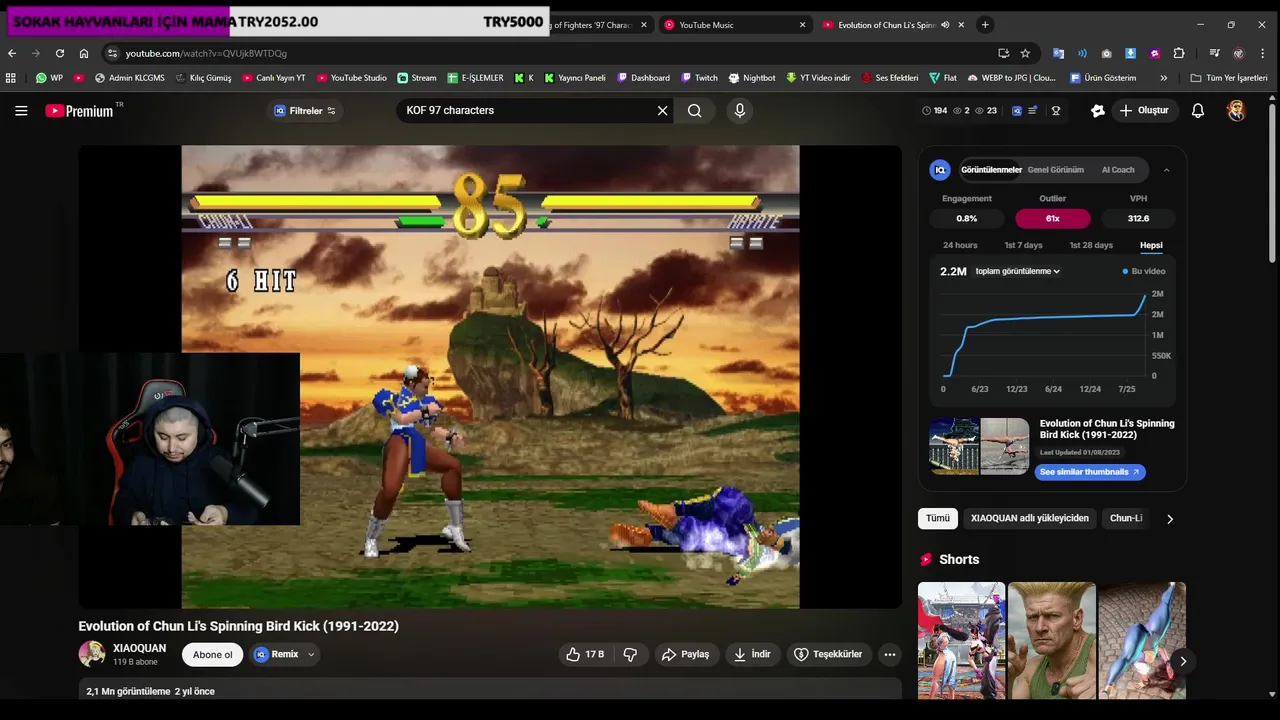Show more bookmarks with double chevron
1280x720 pixels.
point(1163,77)
